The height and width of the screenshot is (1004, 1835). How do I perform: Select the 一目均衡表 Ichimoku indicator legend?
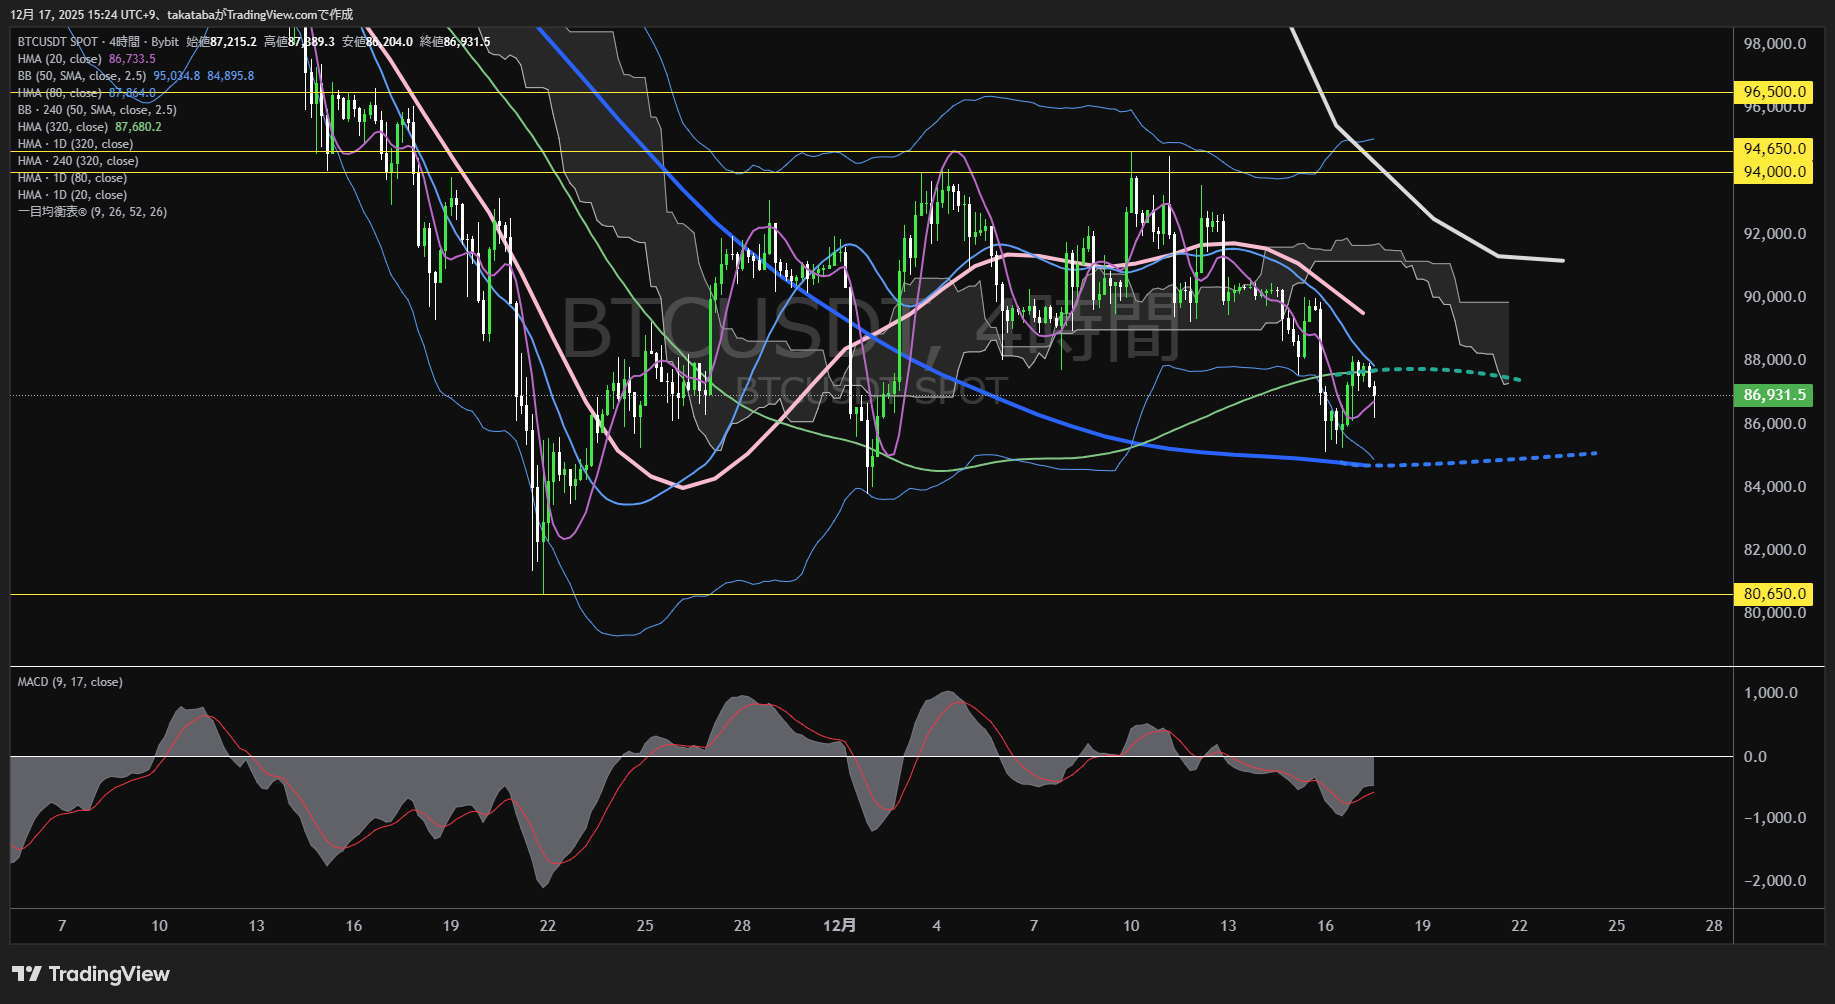coord(92,212)
